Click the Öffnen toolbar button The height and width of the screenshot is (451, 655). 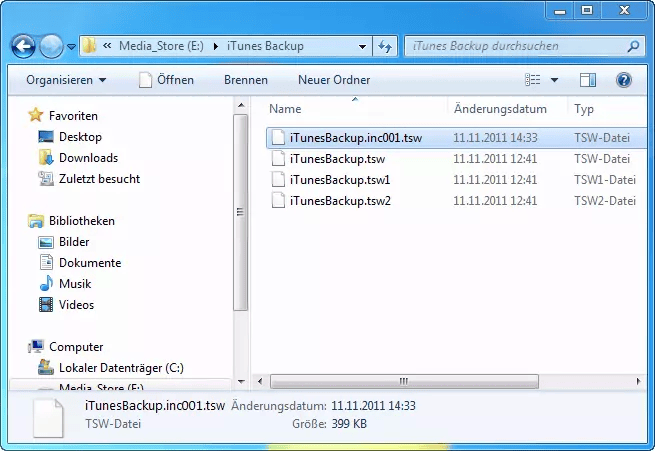[166, 80]
